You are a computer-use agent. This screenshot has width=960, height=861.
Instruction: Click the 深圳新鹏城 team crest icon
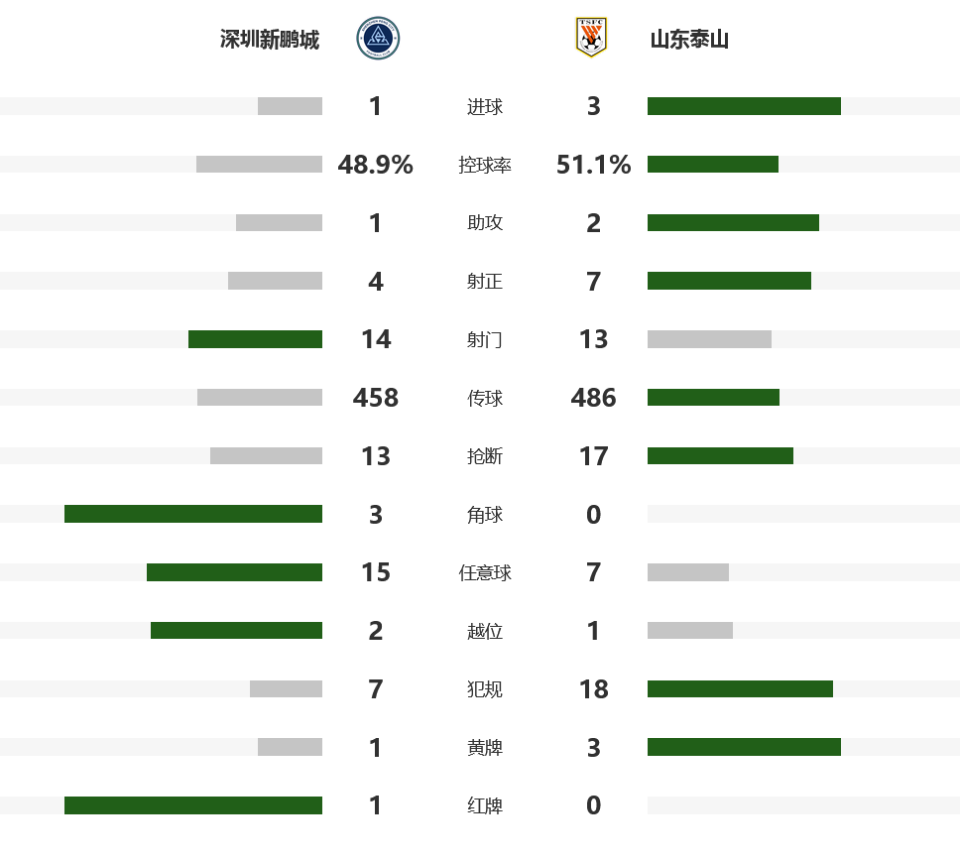(378, 38)
